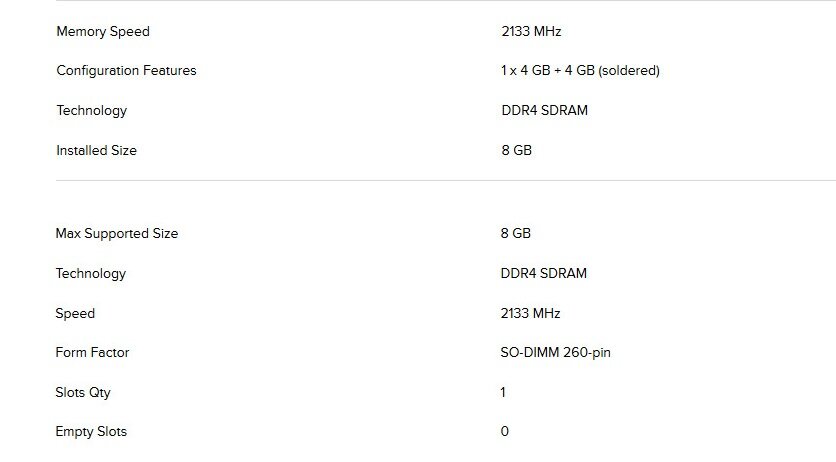Select the 8 GB value for Max Supported Size

[x=515, y=233]
